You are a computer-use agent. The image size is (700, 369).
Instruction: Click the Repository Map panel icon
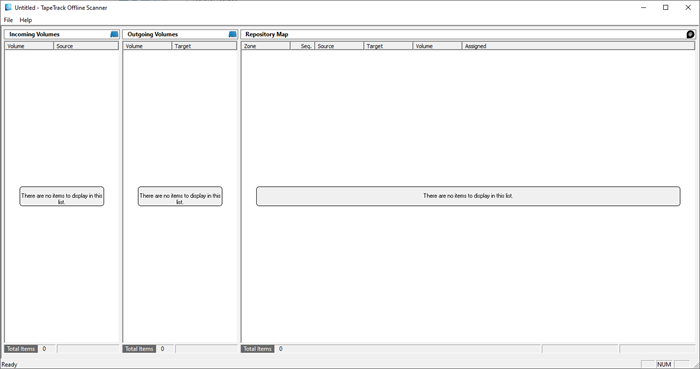pos(690,34)
